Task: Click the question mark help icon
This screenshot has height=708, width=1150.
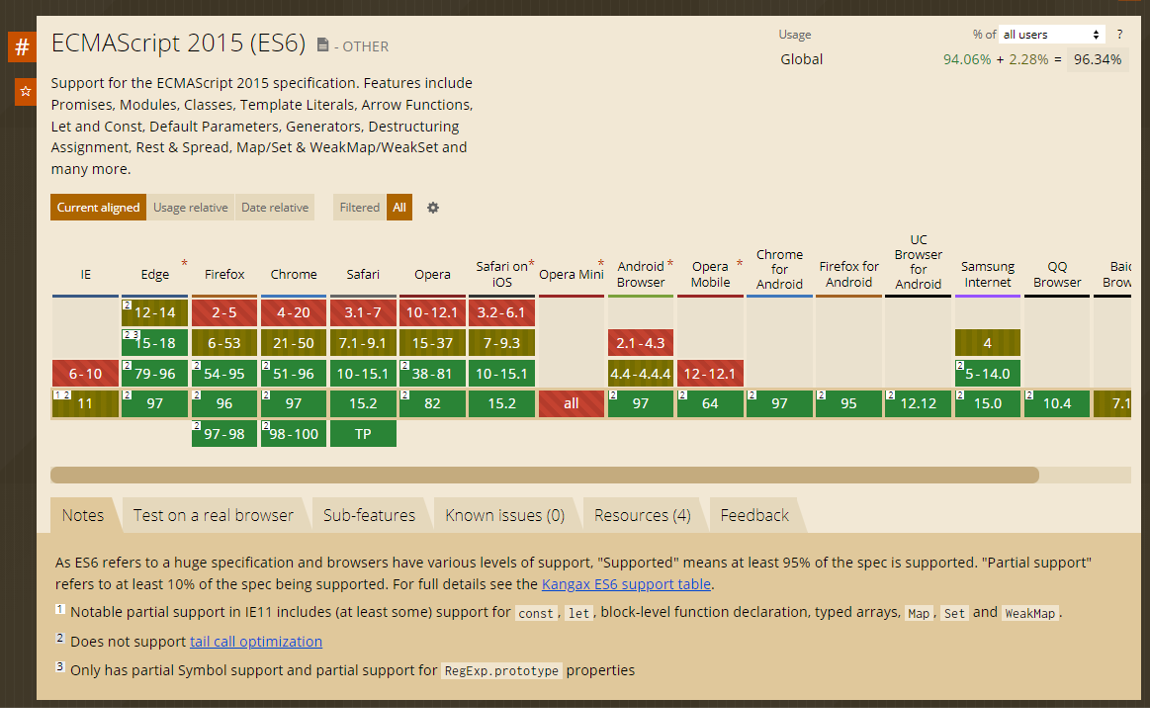Action: [x=1119, y=35]
